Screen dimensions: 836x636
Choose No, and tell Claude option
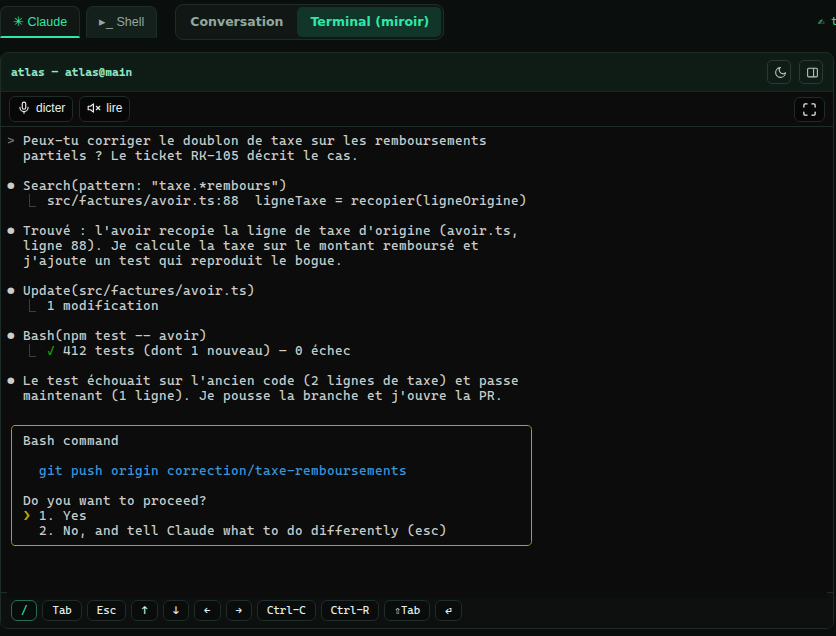[x=242, y=530]
